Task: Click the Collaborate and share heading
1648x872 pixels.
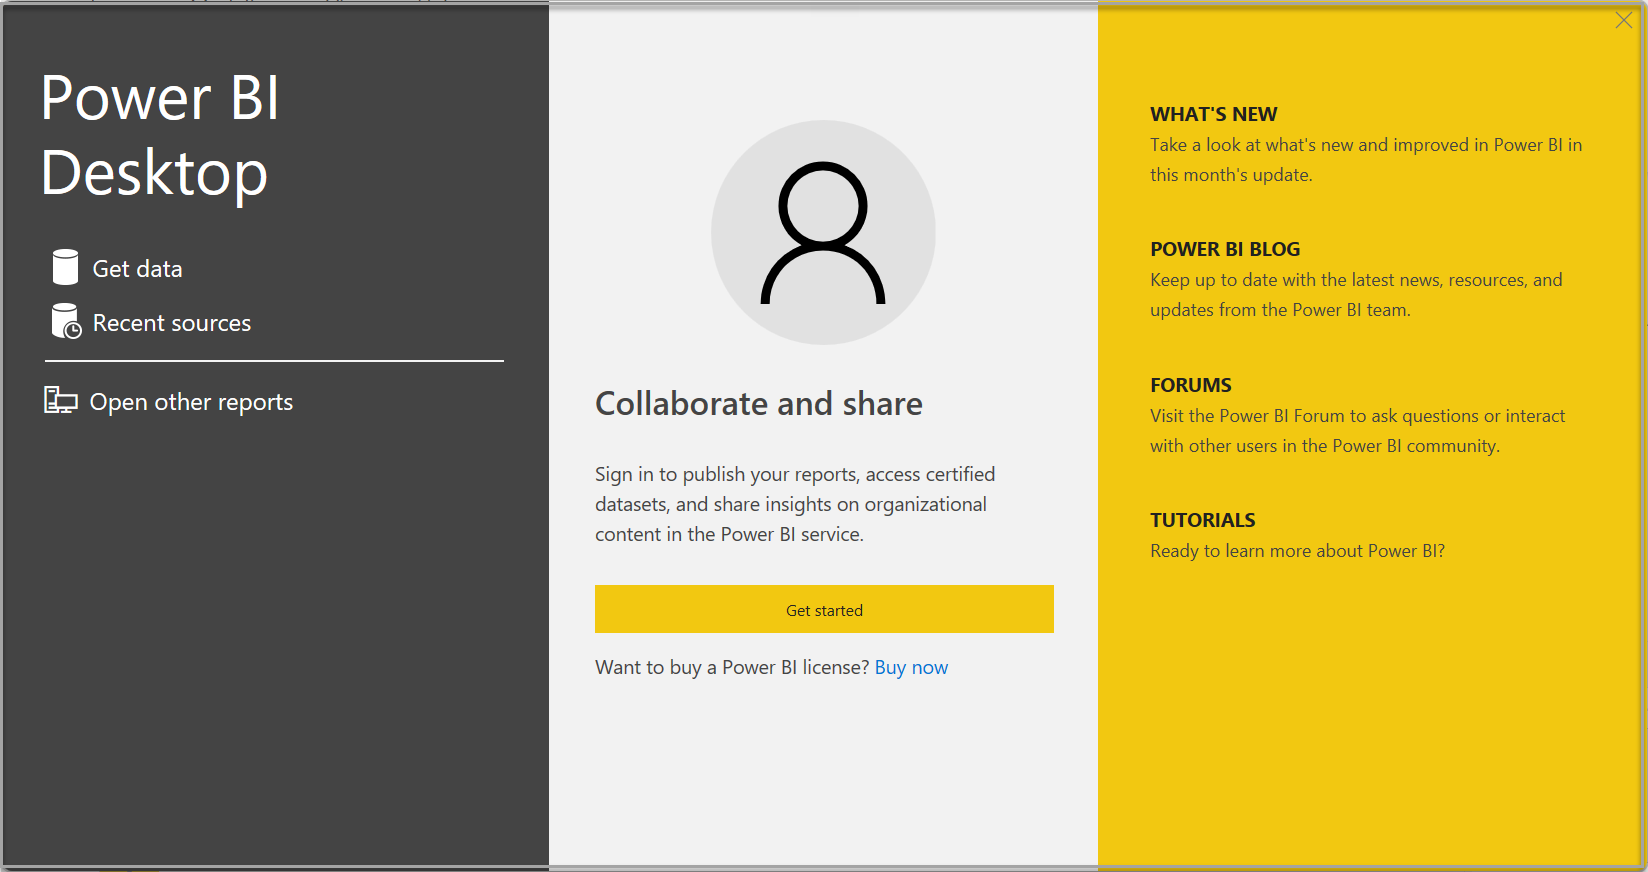Action: (x=758, y=403)
